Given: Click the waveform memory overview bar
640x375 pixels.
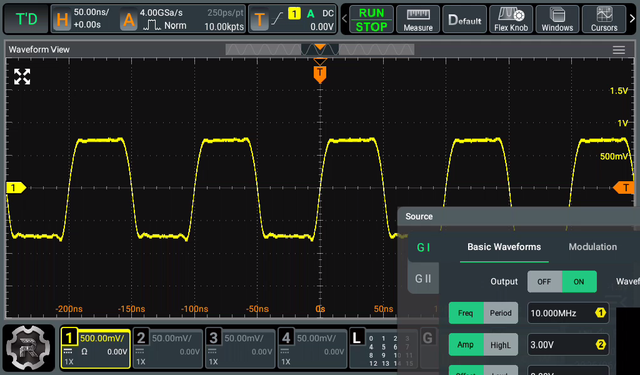Looking at the screenshot, I should coord(320,50).
